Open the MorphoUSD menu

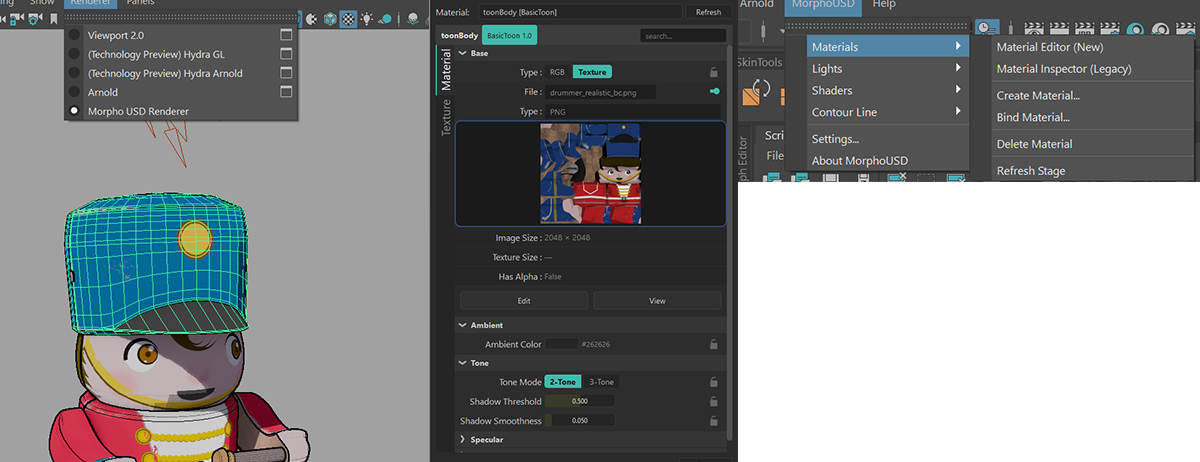click(x=823, y=6)
